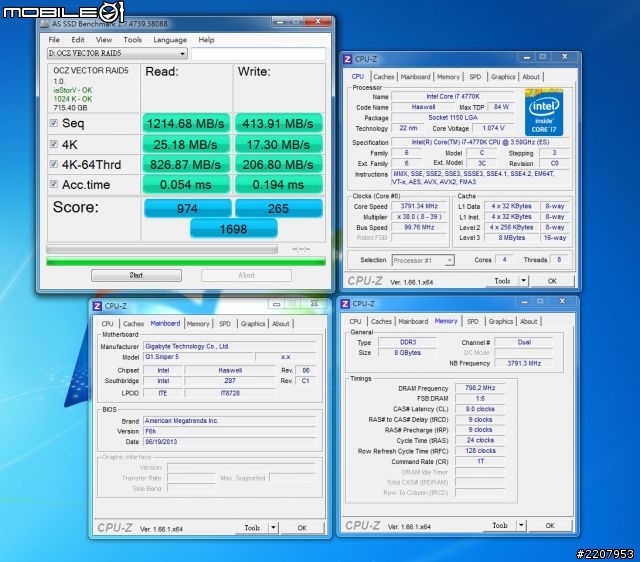Switch to Caches tab in the CPU window
The width and height of the screenshot is (640, 562).
(x=384, y=77)
